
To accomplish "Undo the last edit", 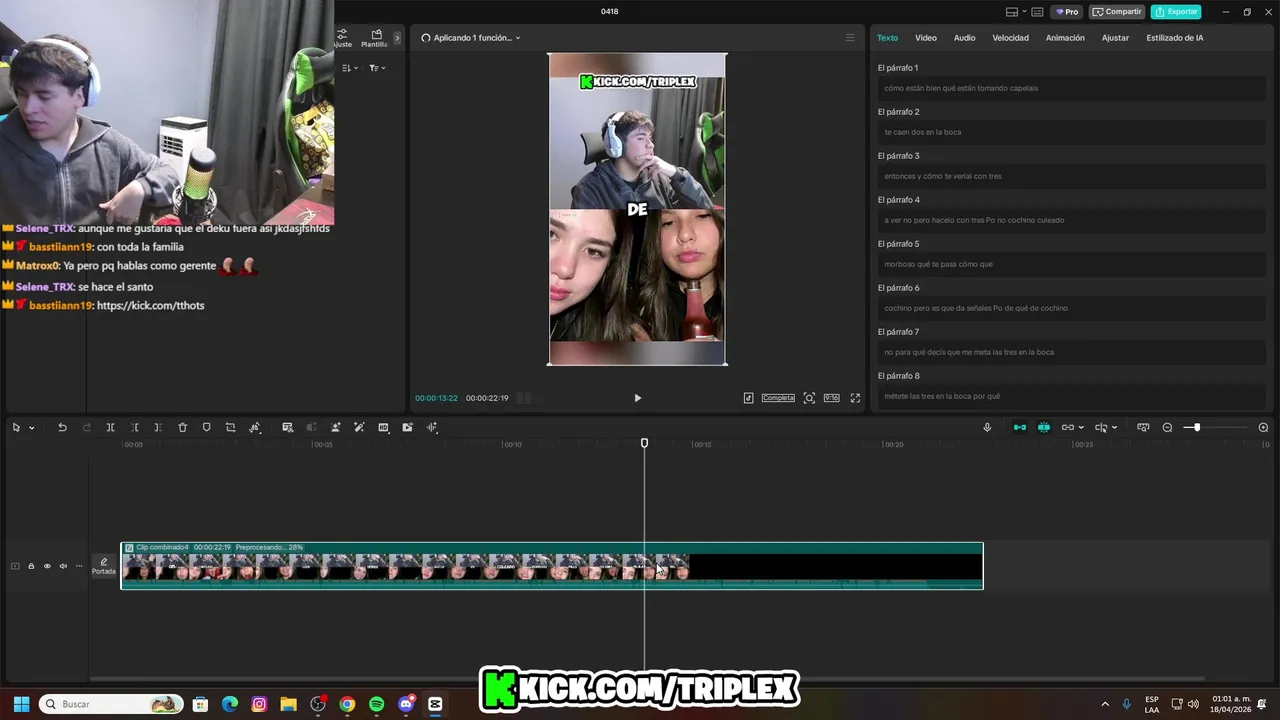I will pyautogui.click(x=62, y=428).
